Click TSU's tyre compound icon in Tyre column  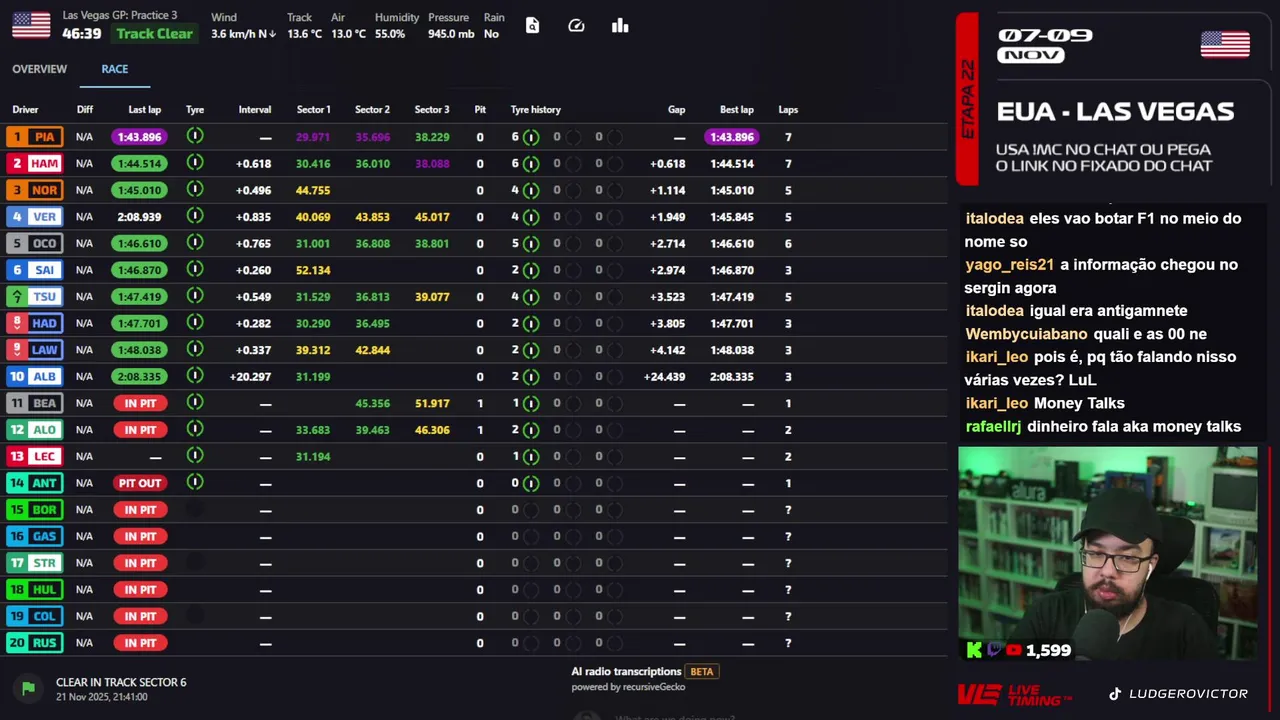pos(195,296)
